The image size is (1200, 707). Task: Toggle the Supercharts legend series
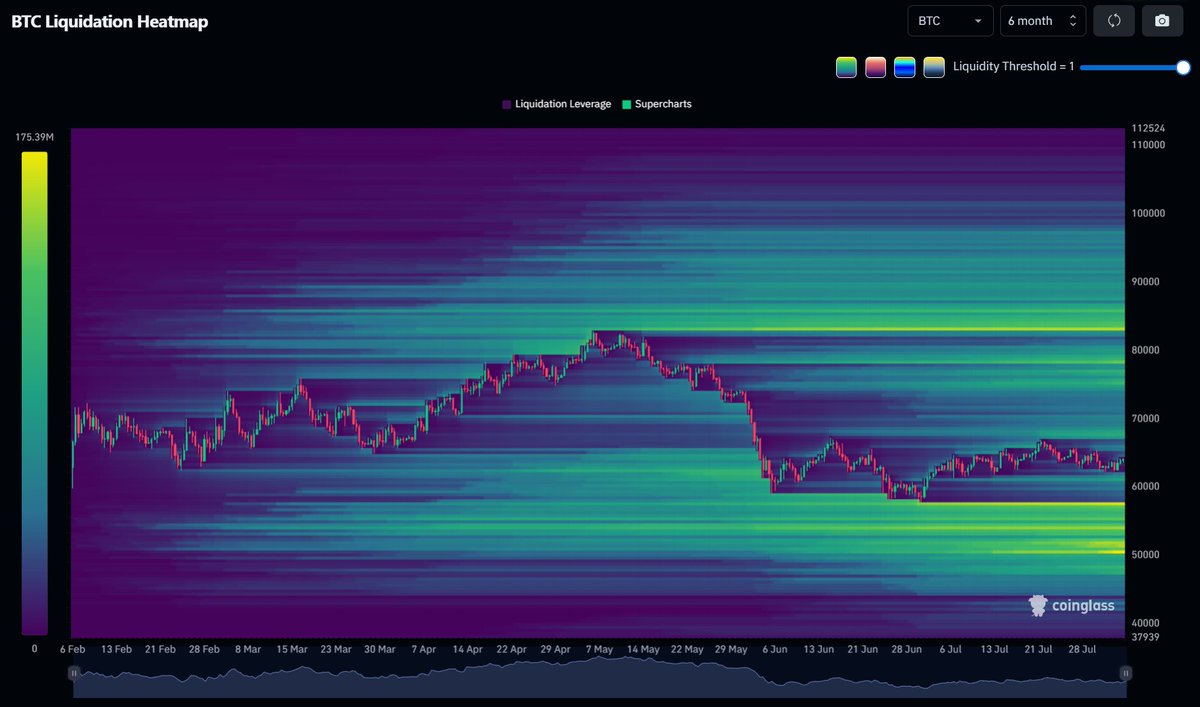pos(656,104)
